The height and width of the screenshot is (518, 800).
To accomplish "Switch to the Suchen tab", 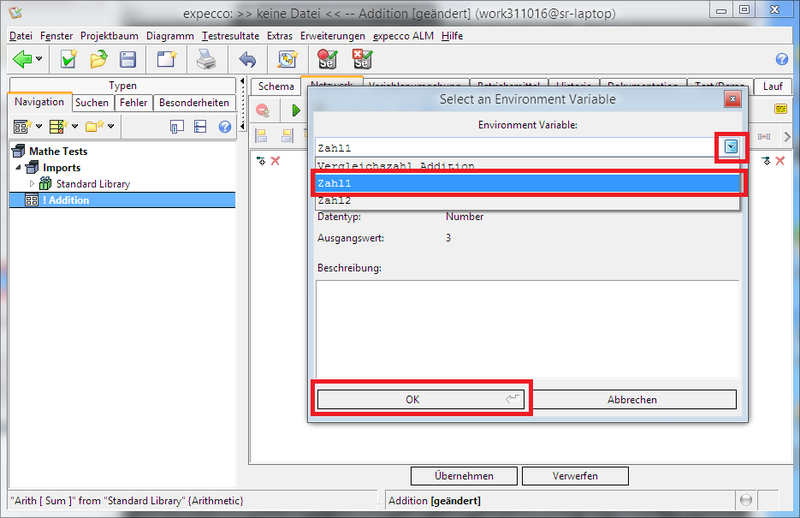I will (92, 103).
